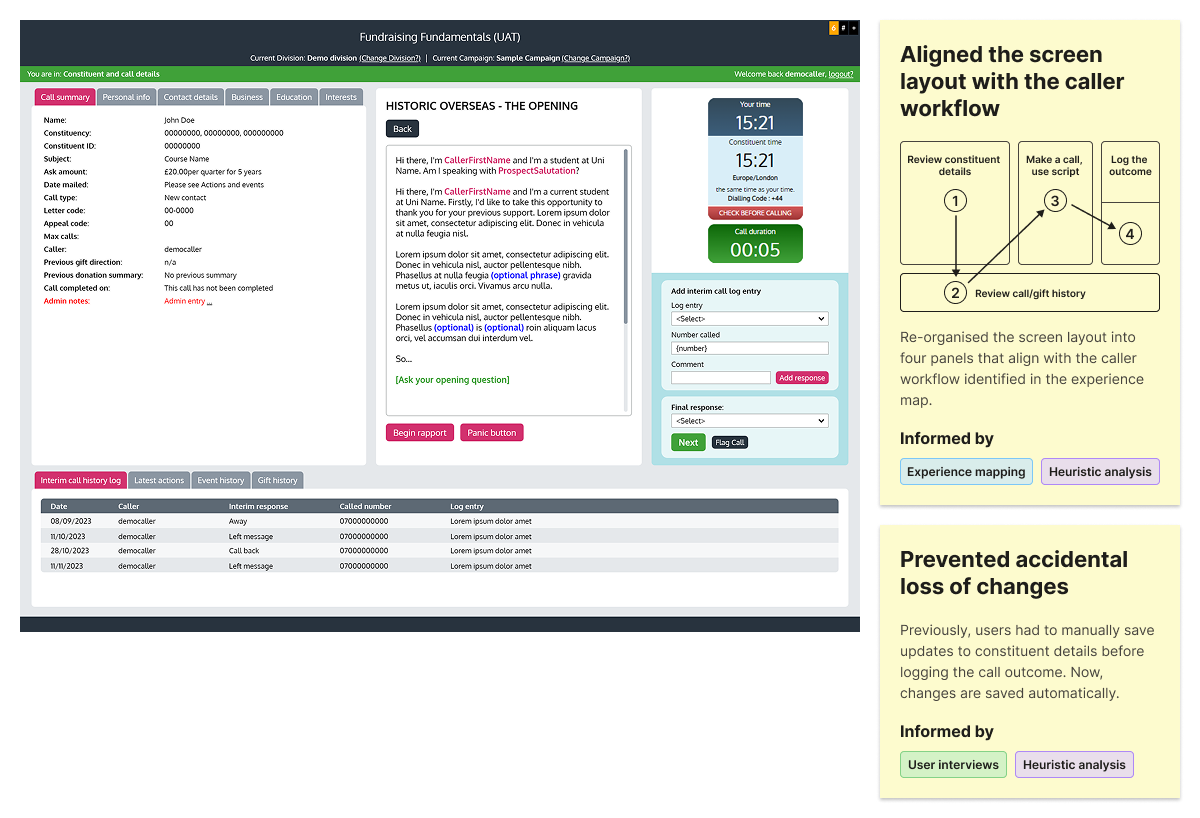
Task: Expand the Final response dropdown
Action: click(749, 421)
